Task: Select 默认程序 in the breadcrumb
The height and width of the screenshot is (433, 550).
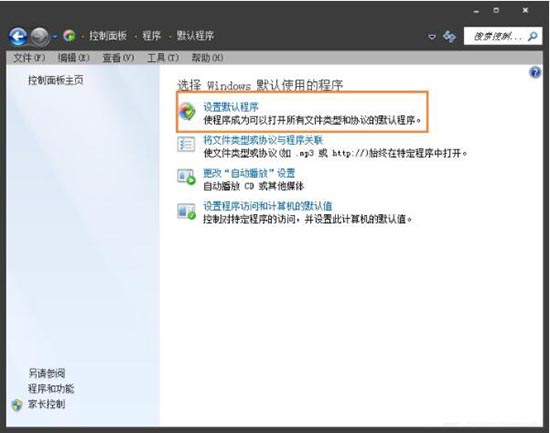Action: (x=195, y=36)
